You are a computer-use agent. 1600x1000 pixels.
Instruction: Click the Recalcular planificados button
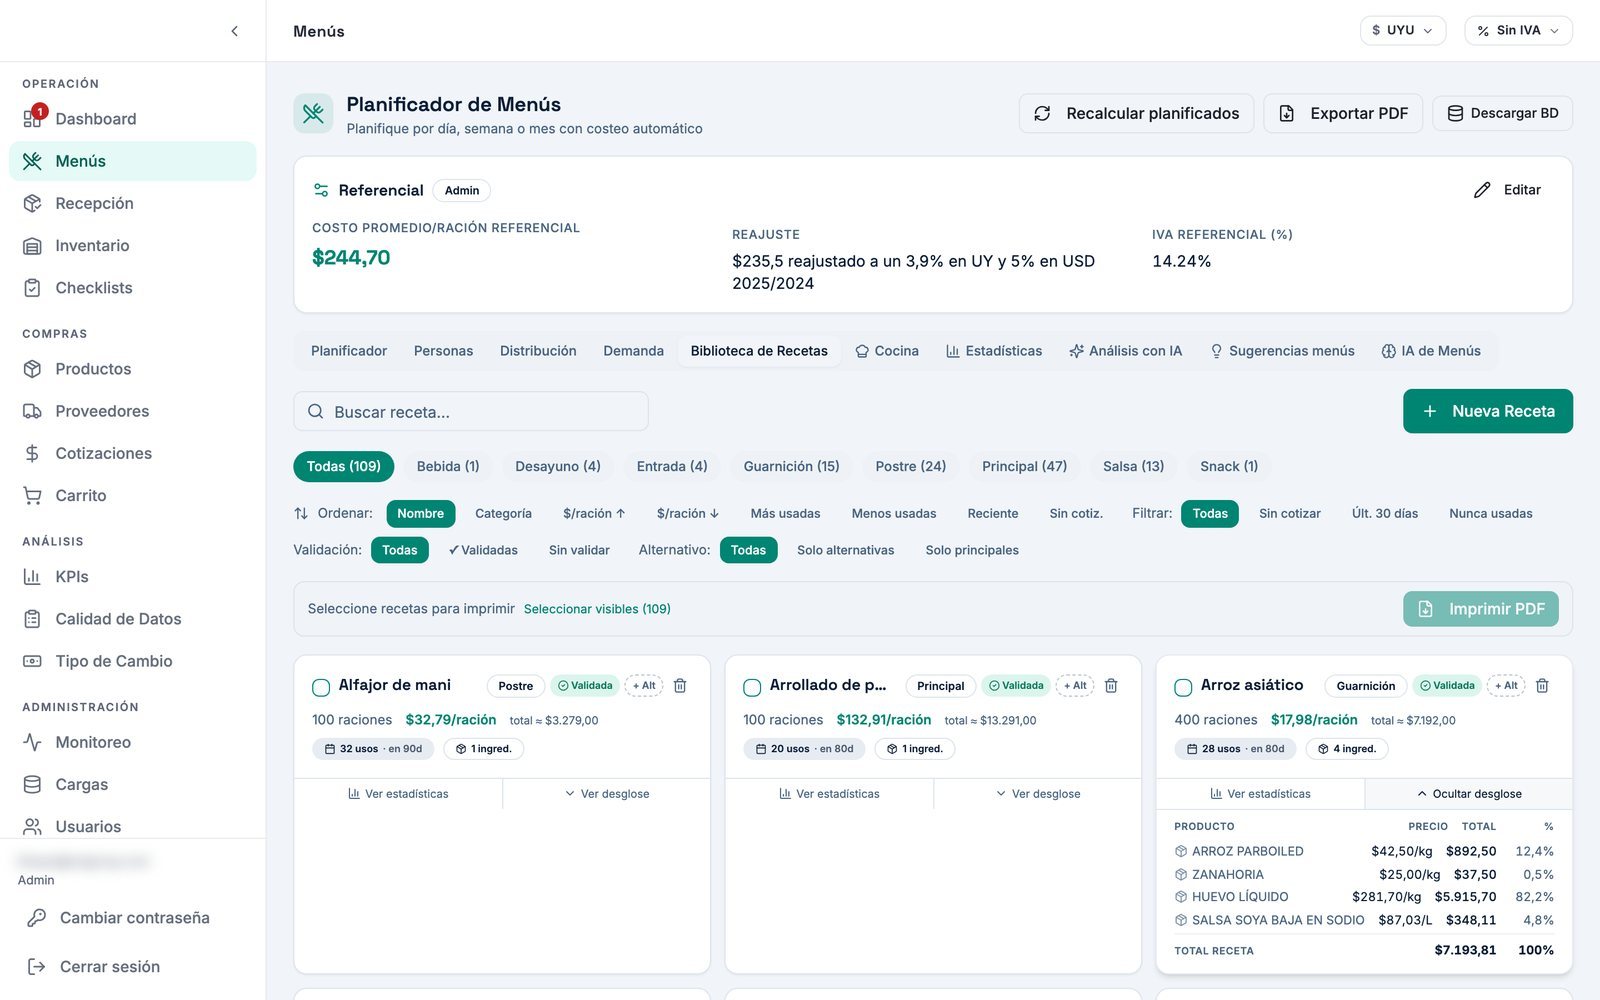click(x=1137, y=113)
